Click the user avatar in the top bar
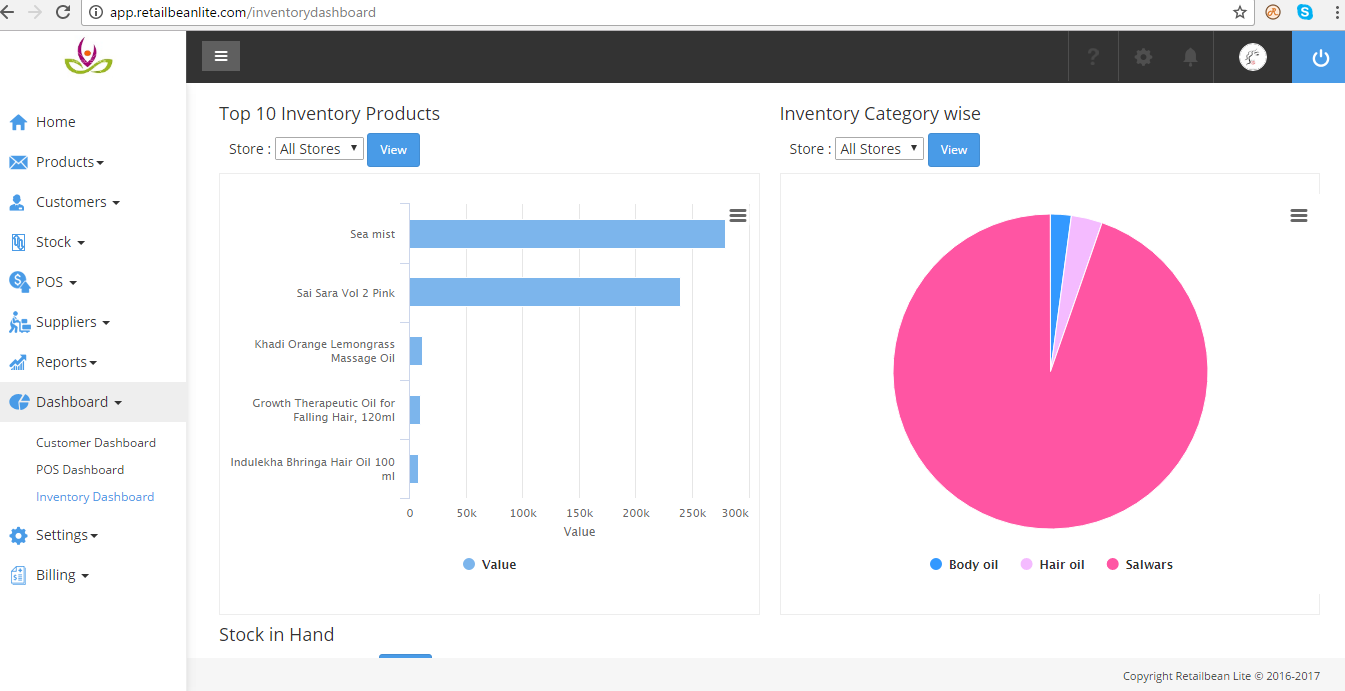Image resolution: width=1345 pixels, height=691 pixels. coord(1252,57)
